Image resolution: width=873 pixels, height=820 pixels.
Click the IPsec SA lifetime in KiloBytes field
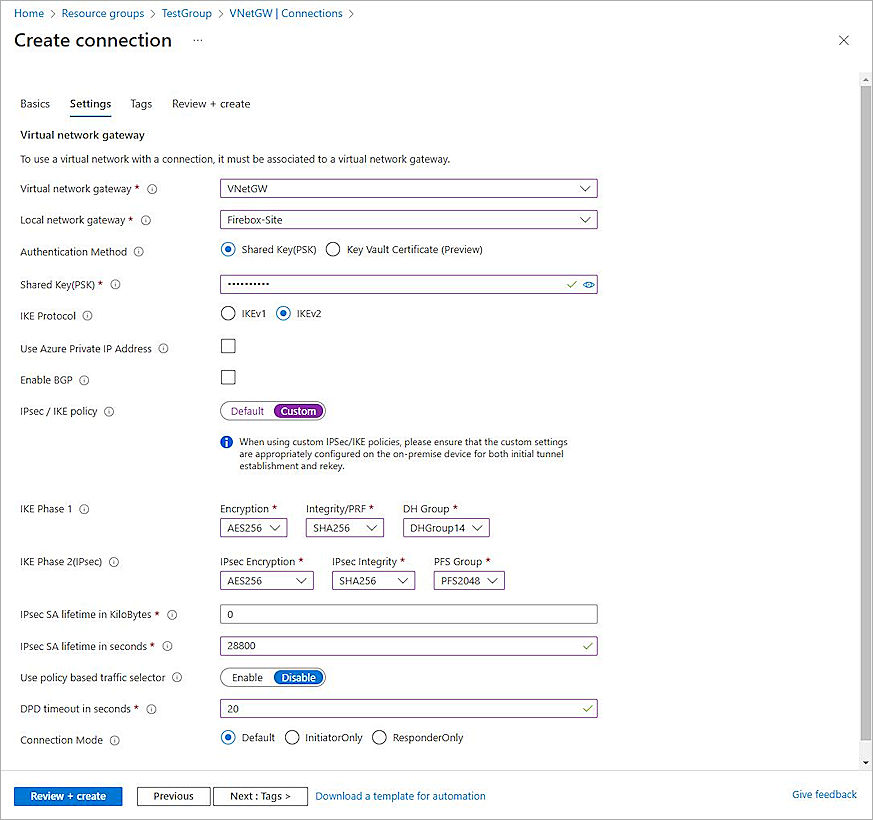(x=408, y=613)
